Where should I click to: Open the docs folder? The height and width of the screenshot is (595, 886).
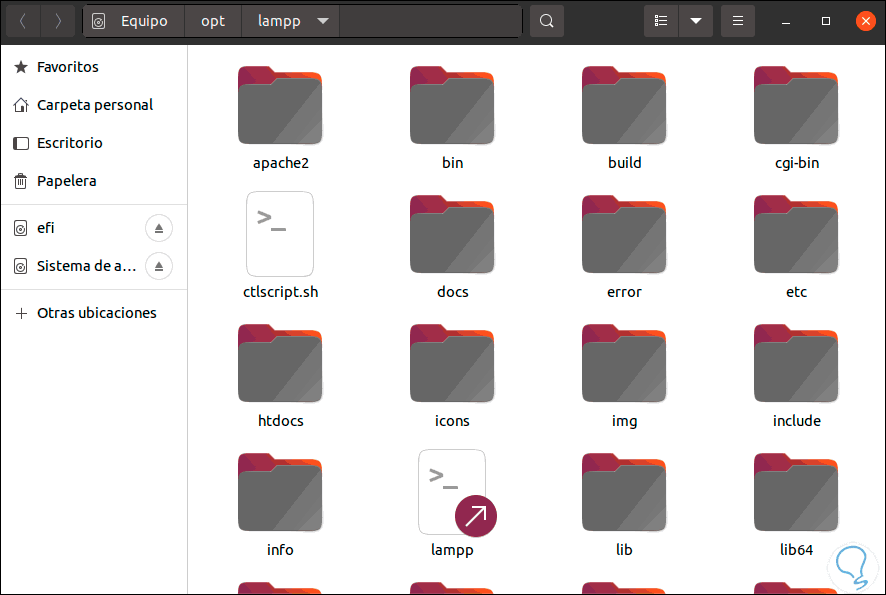(452, 234)
